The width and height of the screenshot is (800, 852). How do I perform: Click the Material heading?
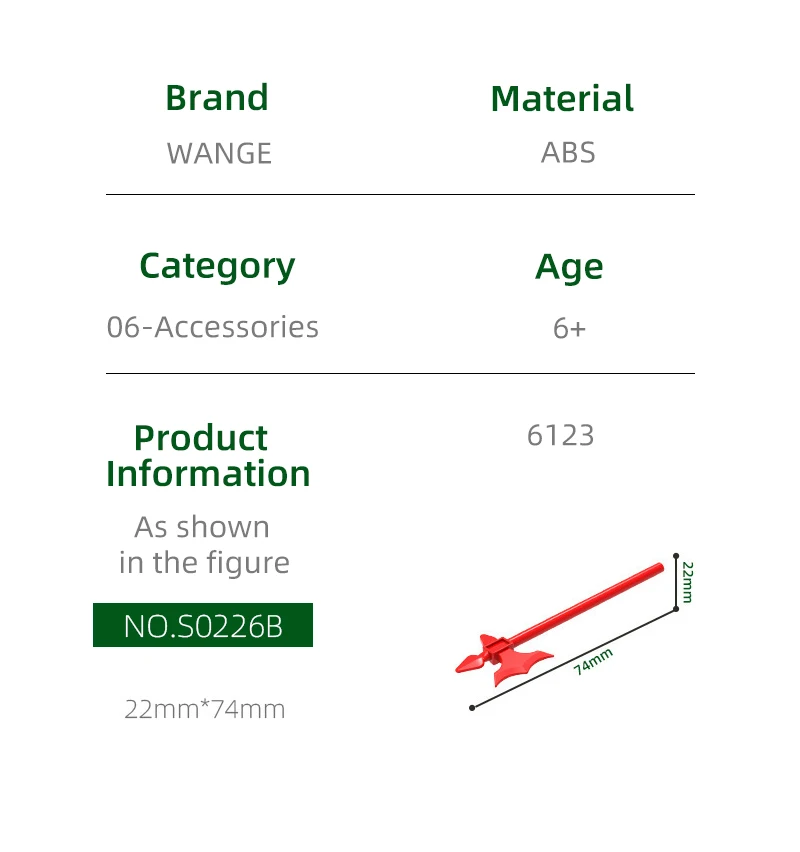pyautogui.click(x=562, y=99)
